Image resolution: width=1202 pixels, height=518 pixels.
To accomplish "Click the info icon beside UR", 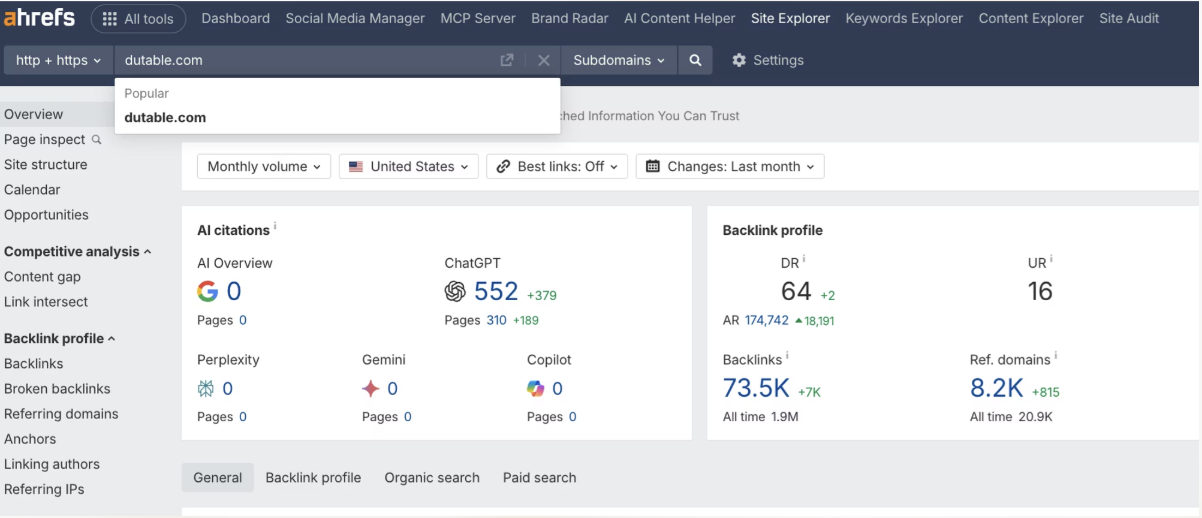I will point(1051,259).
